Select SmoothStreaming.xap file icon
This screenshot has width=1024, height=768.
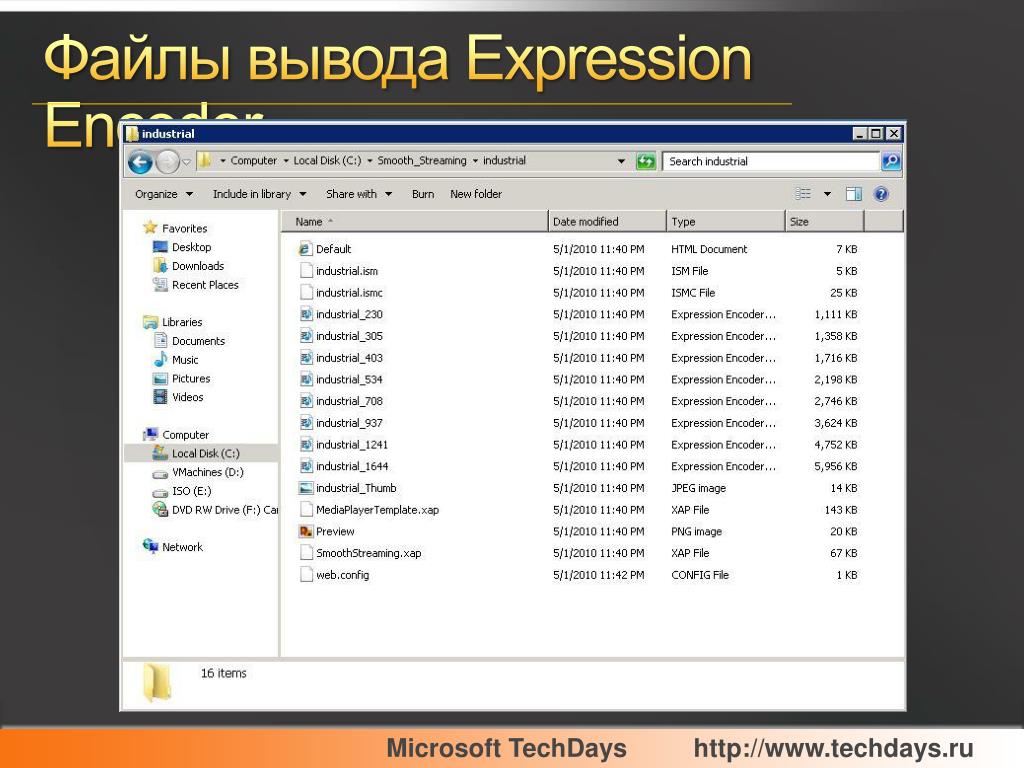[305, 552]
